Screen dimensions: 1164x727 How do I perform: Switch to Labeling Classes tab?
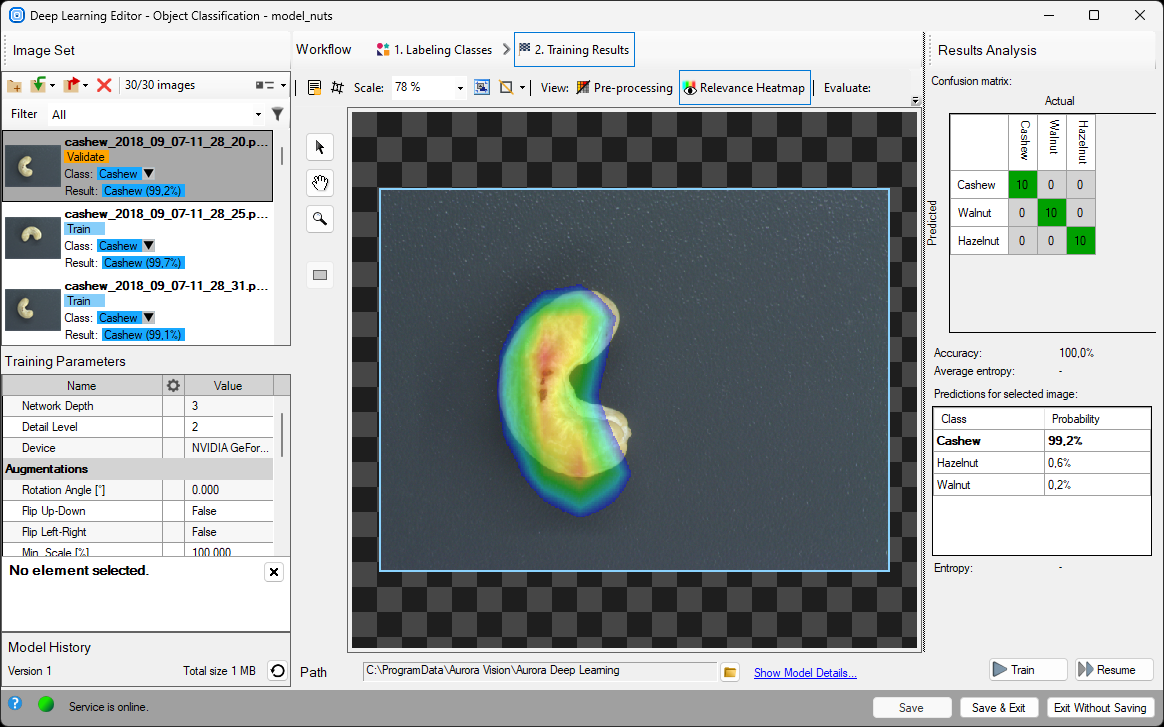pos(434,50)
